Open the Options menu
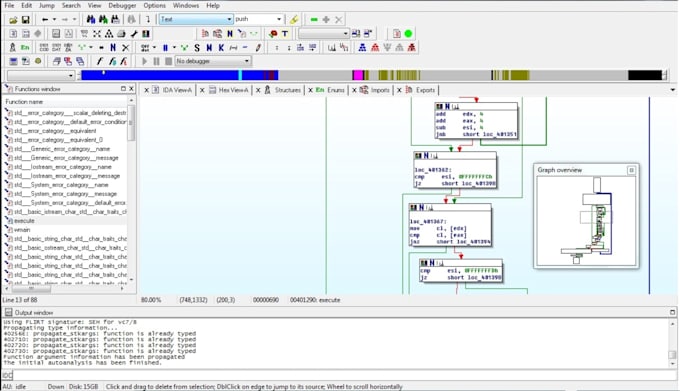This screenshot has height=391, width=680. pyautogui.click(x=154, y=5)
